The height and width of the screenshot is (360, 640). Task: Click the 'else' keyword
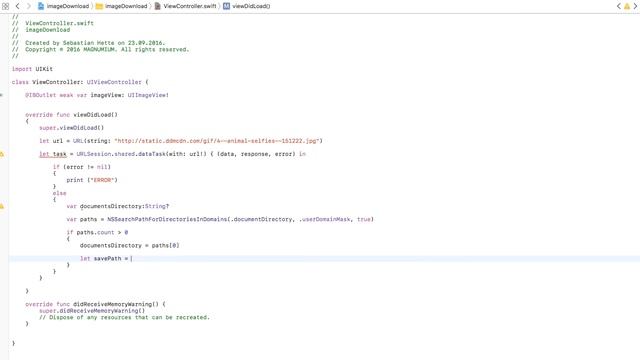pyautogui.click(x=60, y=193)
